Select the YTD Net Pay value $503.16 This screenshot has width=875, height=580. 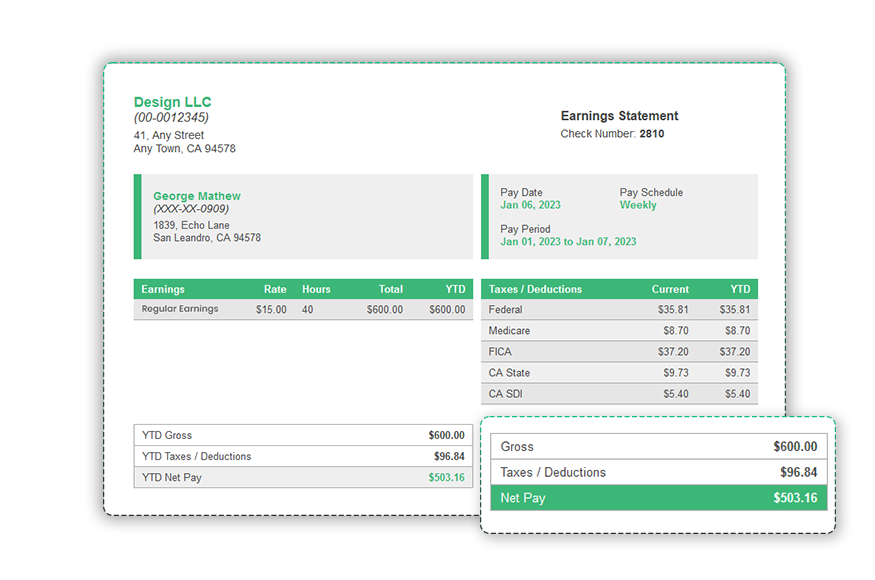448,477
